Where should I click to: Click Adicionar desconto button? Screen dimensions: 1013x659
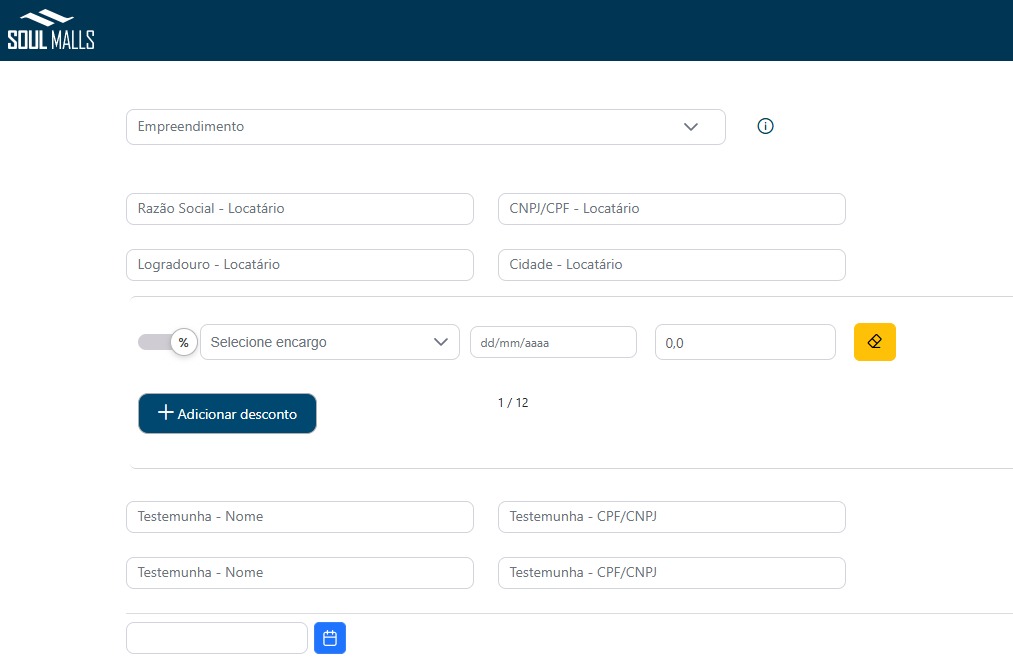coord(227,413)
